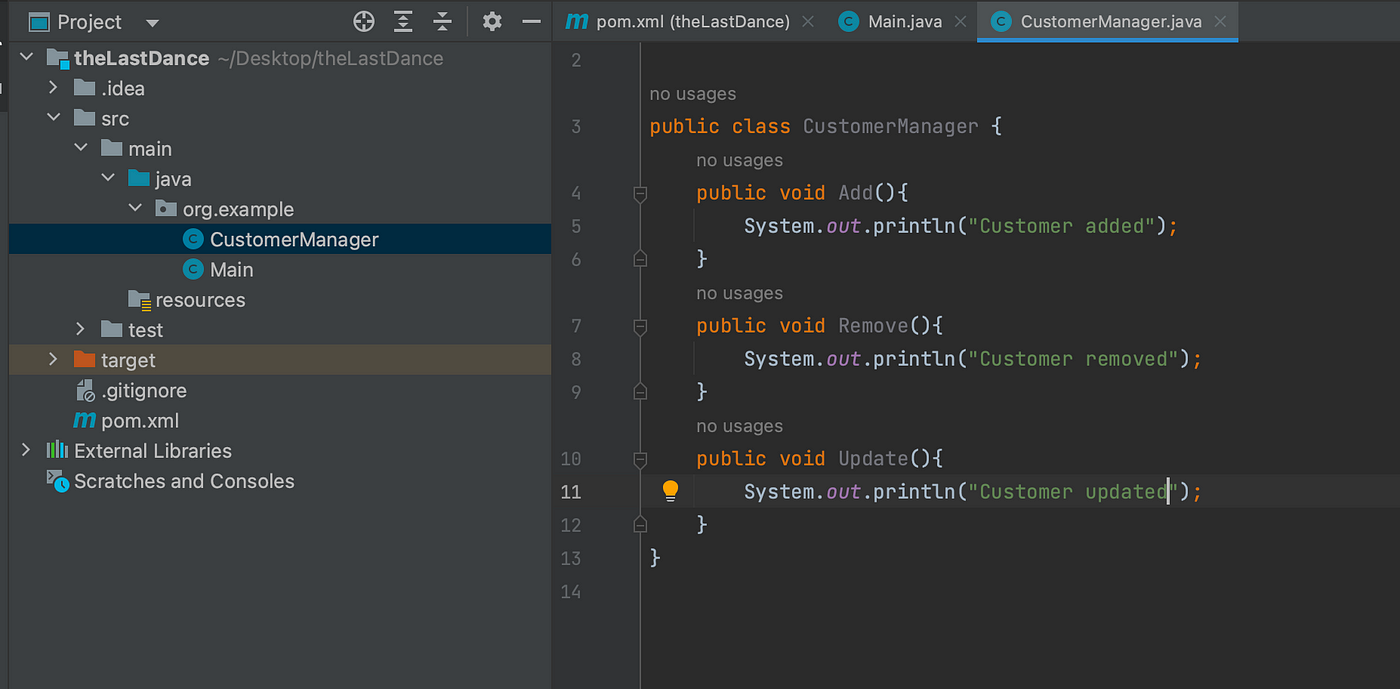Expand the .idea folder
The width and height of the screenshot is (1400, 689).
coord(53,88)
